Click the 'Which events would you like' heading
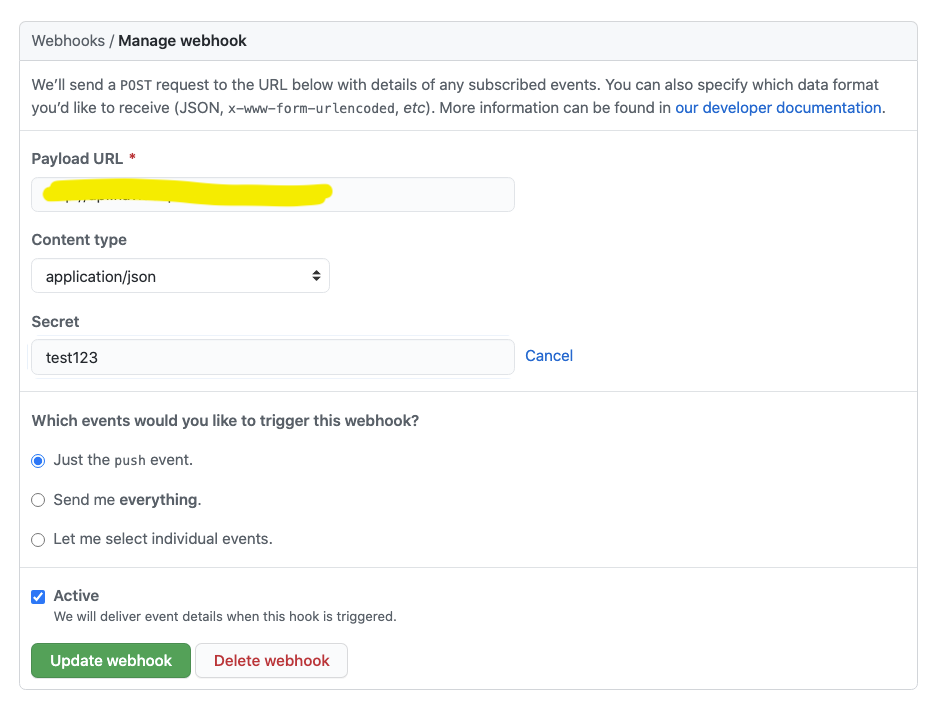 (225, 421)
